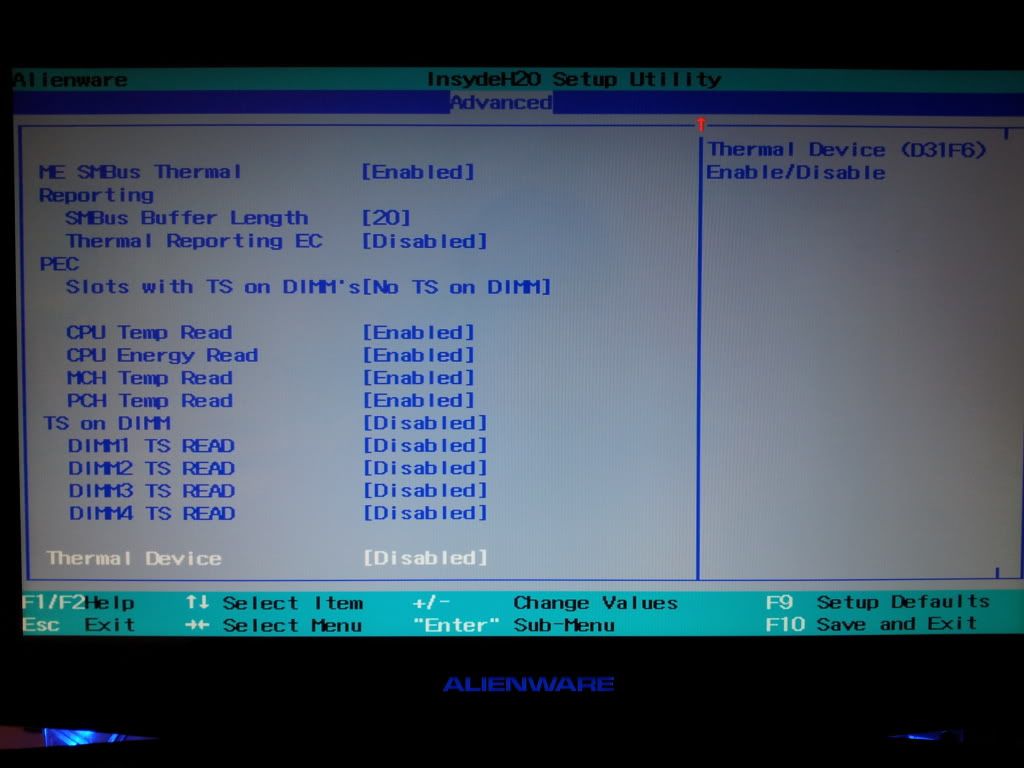Click the F1/F2 Help hint

[x=78, y=602]
